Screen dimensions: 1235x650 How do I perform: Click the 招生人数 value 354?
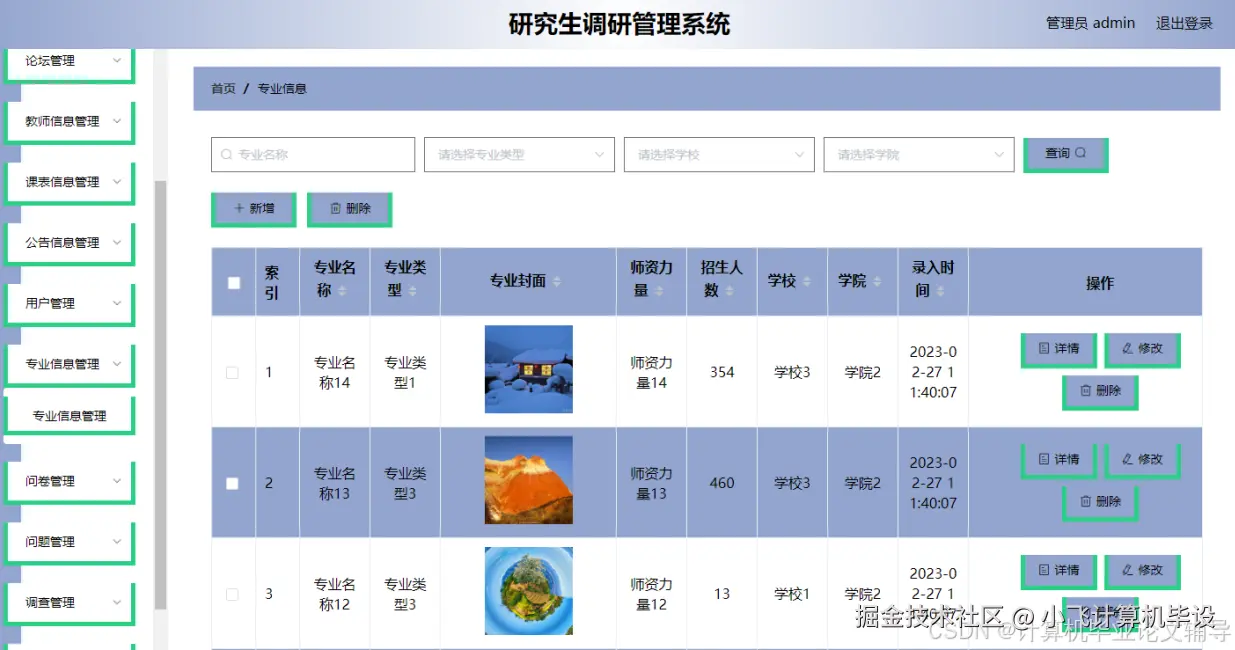point(722,372)
